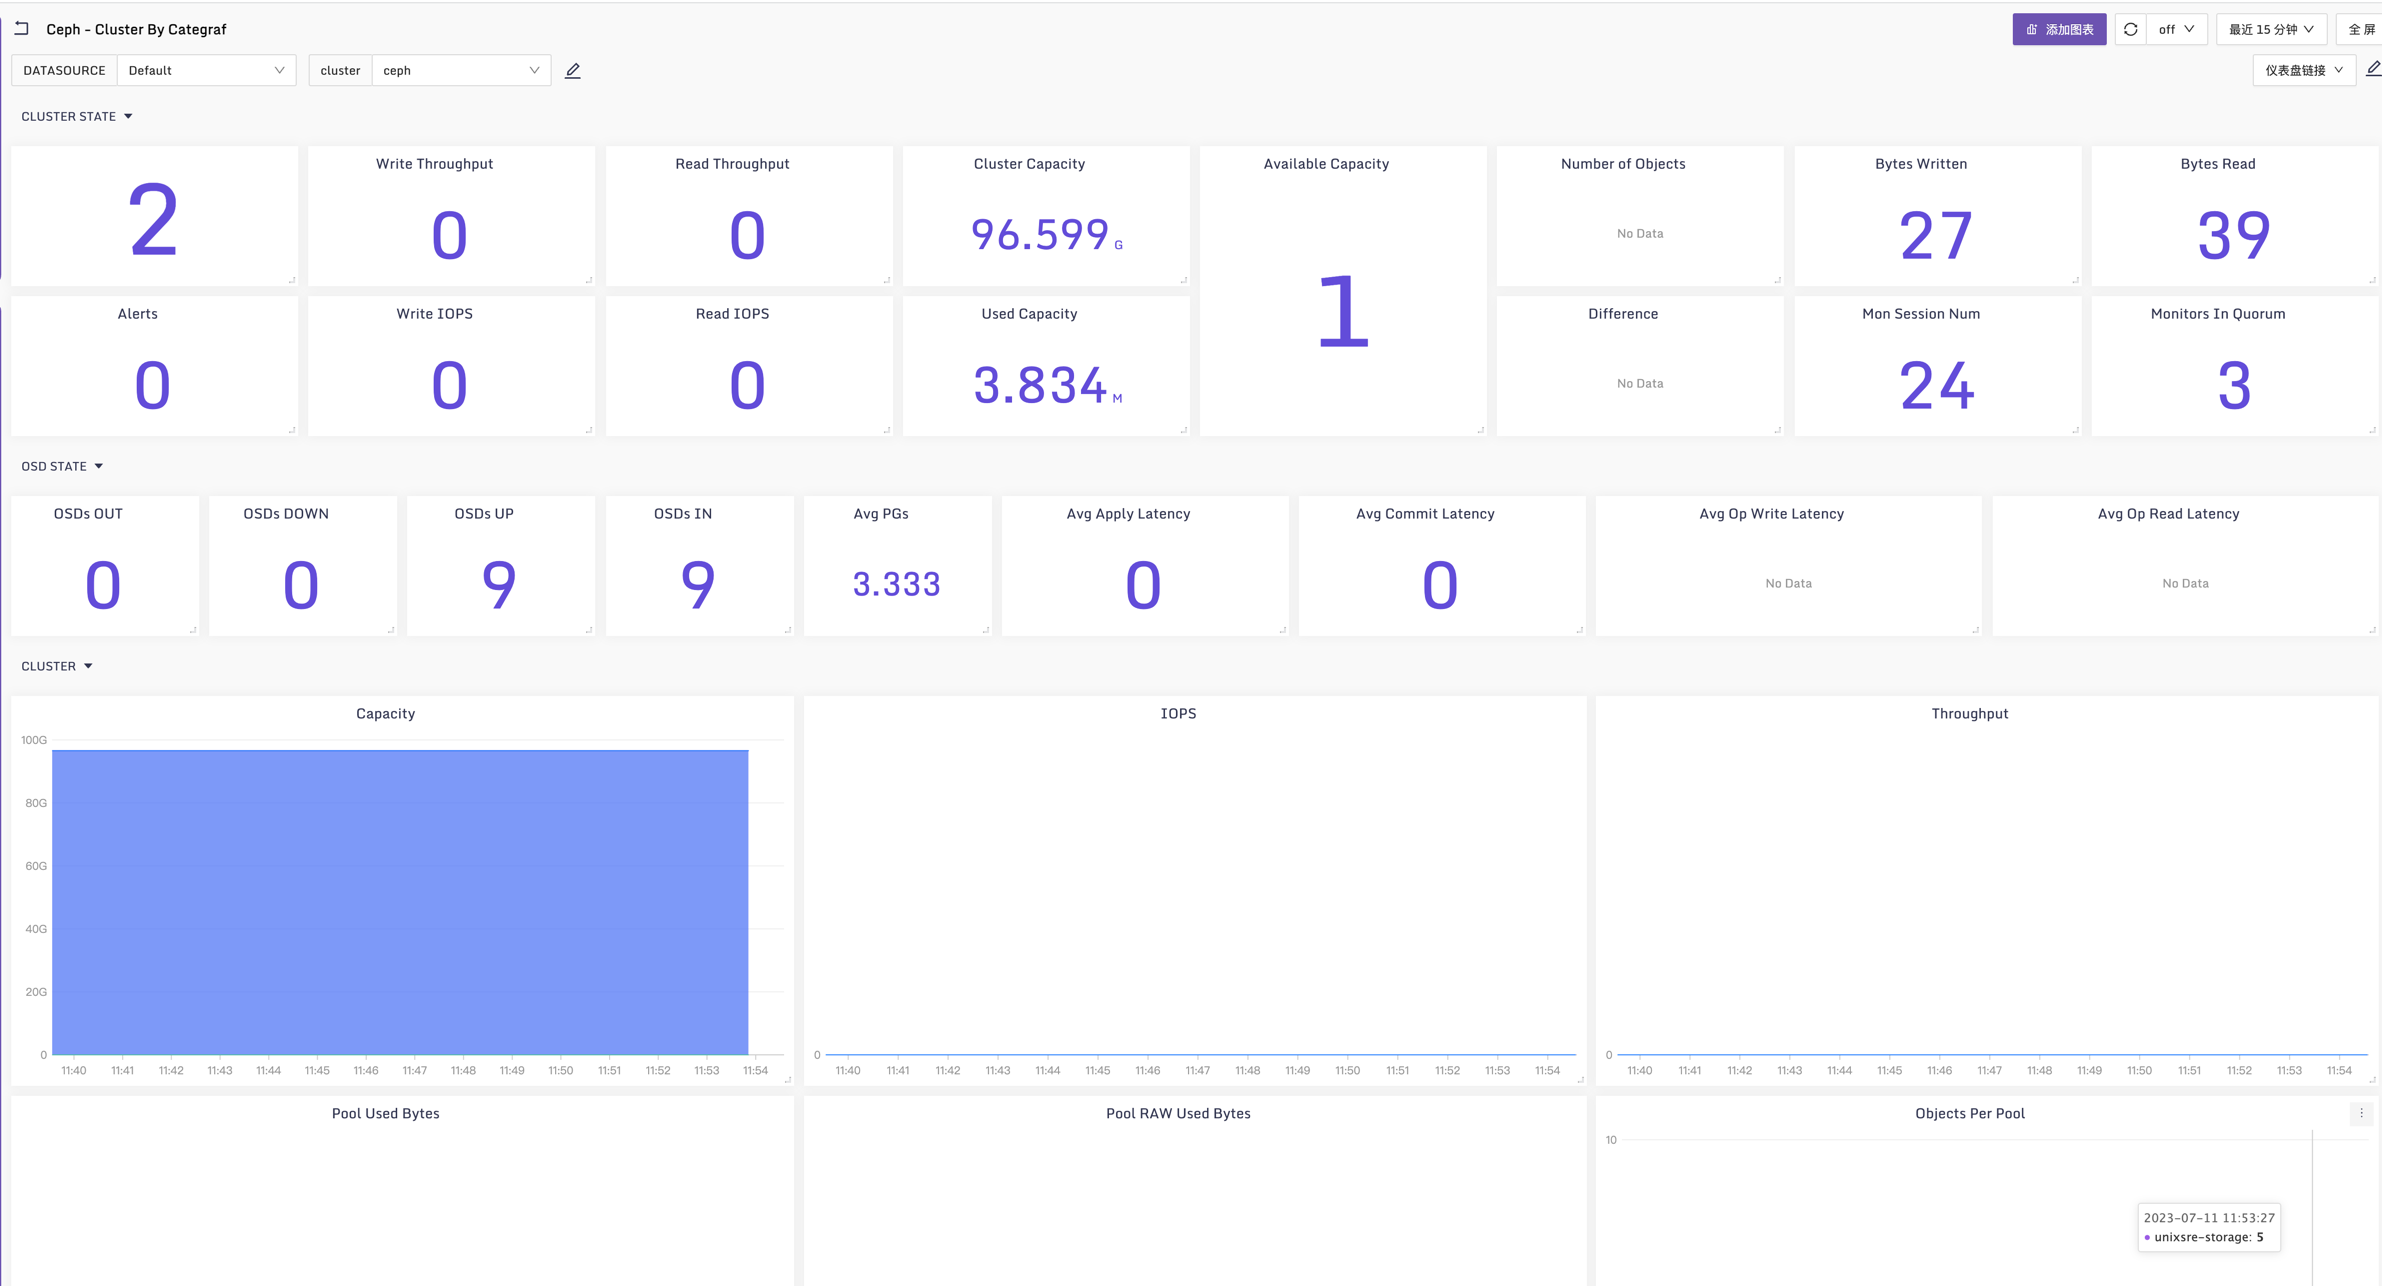Click the edit pencil next to cluster variable

pos(573,71)
